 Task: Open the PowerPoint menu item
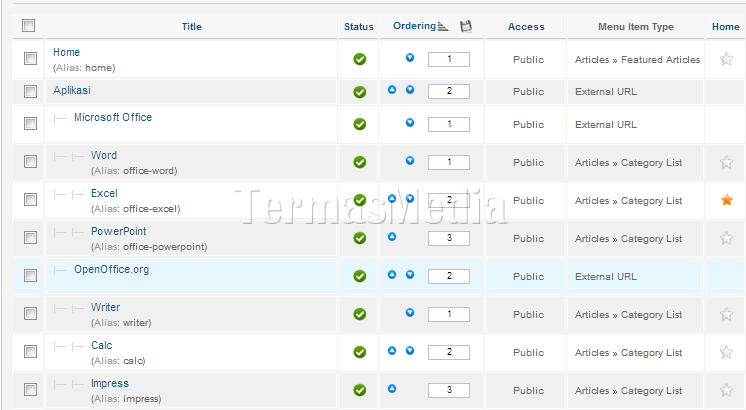coord(118,231)
